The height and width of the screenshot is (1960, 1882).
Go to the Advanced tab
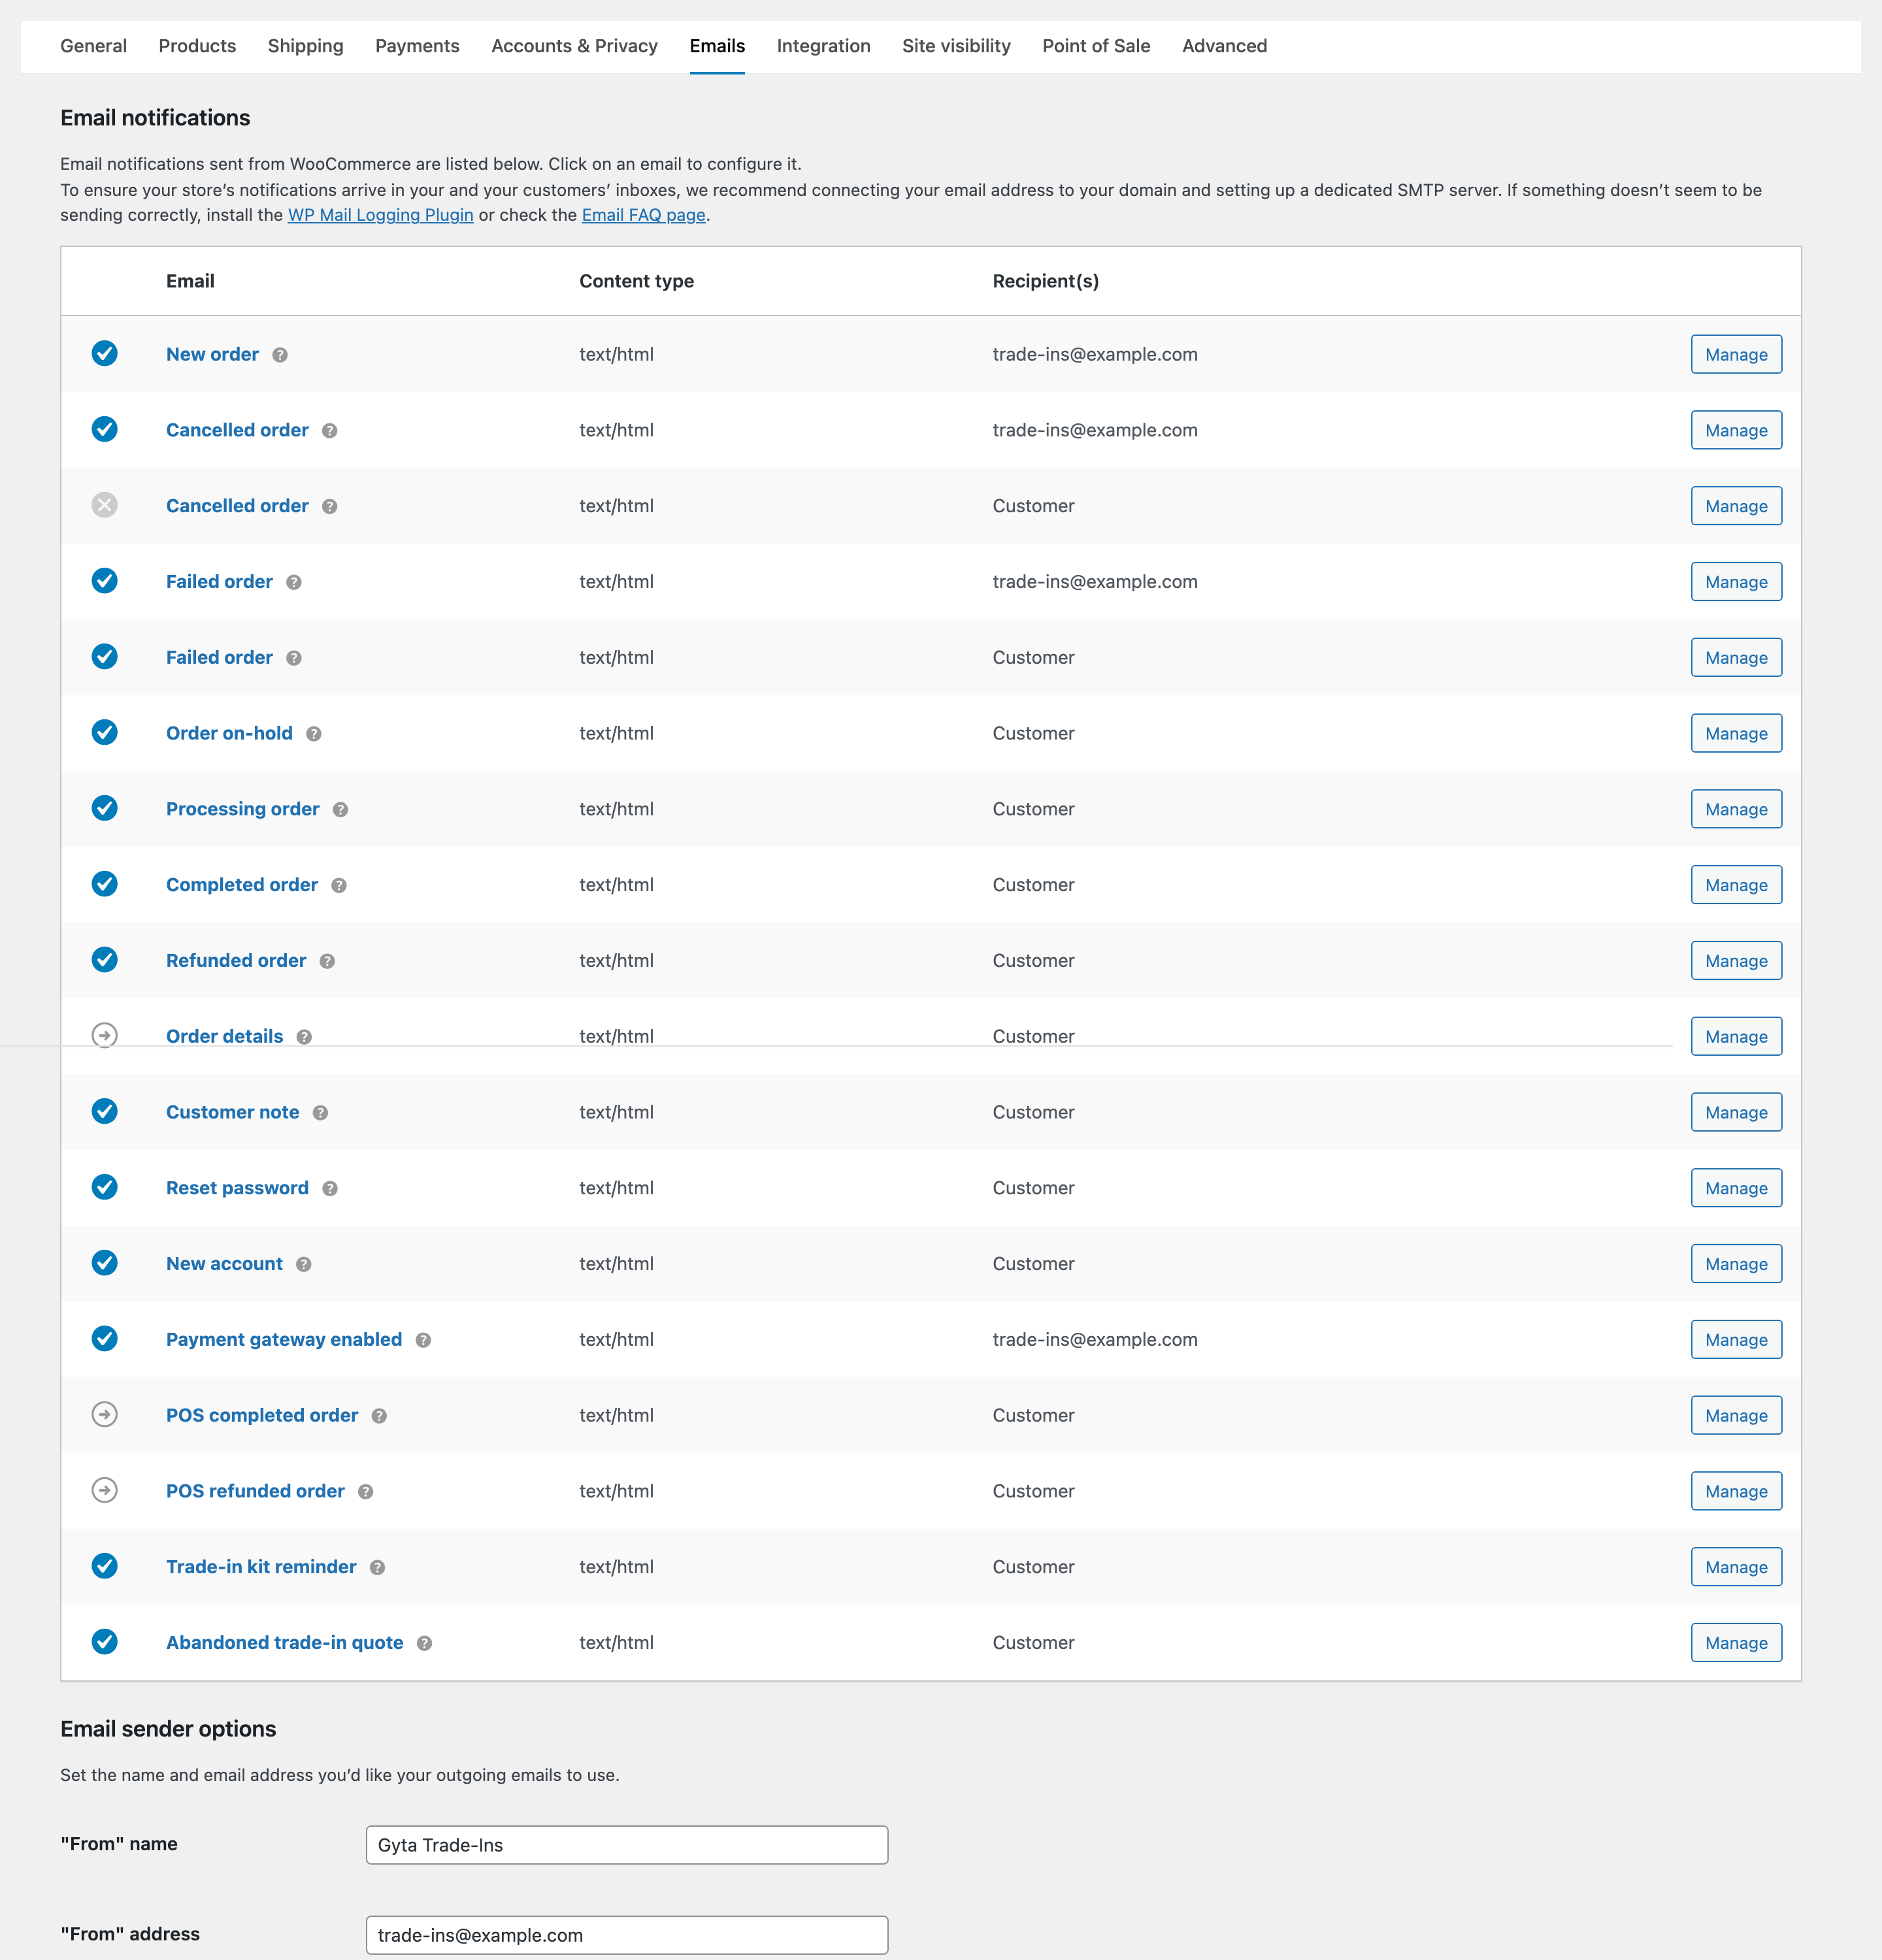tap(1224, 46)
